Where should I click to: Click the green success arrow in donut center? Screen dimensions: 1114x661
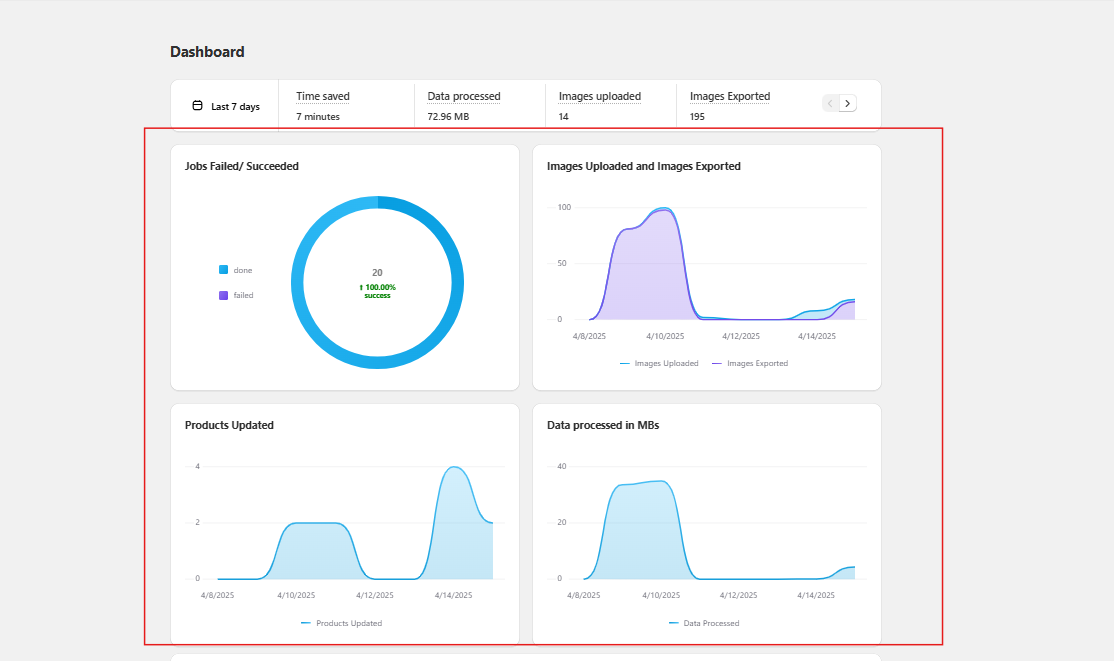pos(361,287)
